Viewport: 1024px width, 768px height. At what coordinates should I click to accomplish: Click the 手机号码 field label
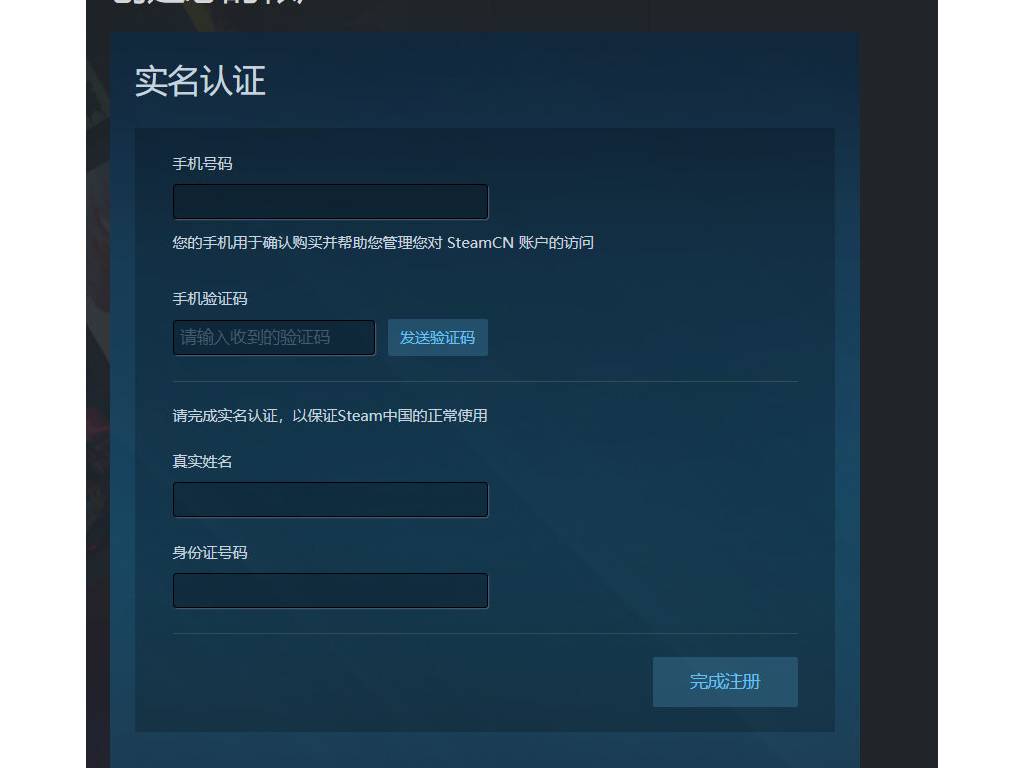click(x=202, y=164)
